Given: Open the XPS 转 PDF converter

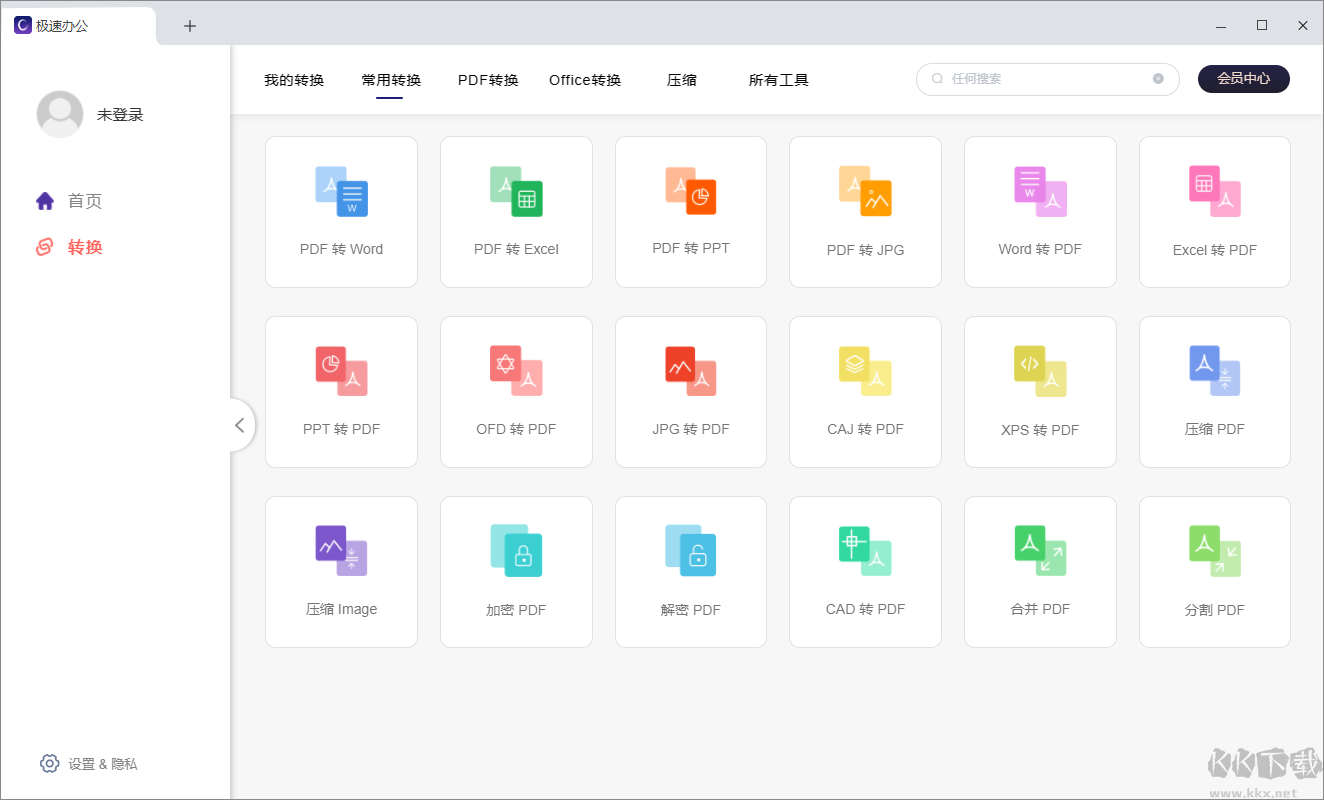Looking at the screenshot, I should click(1040, 391).
